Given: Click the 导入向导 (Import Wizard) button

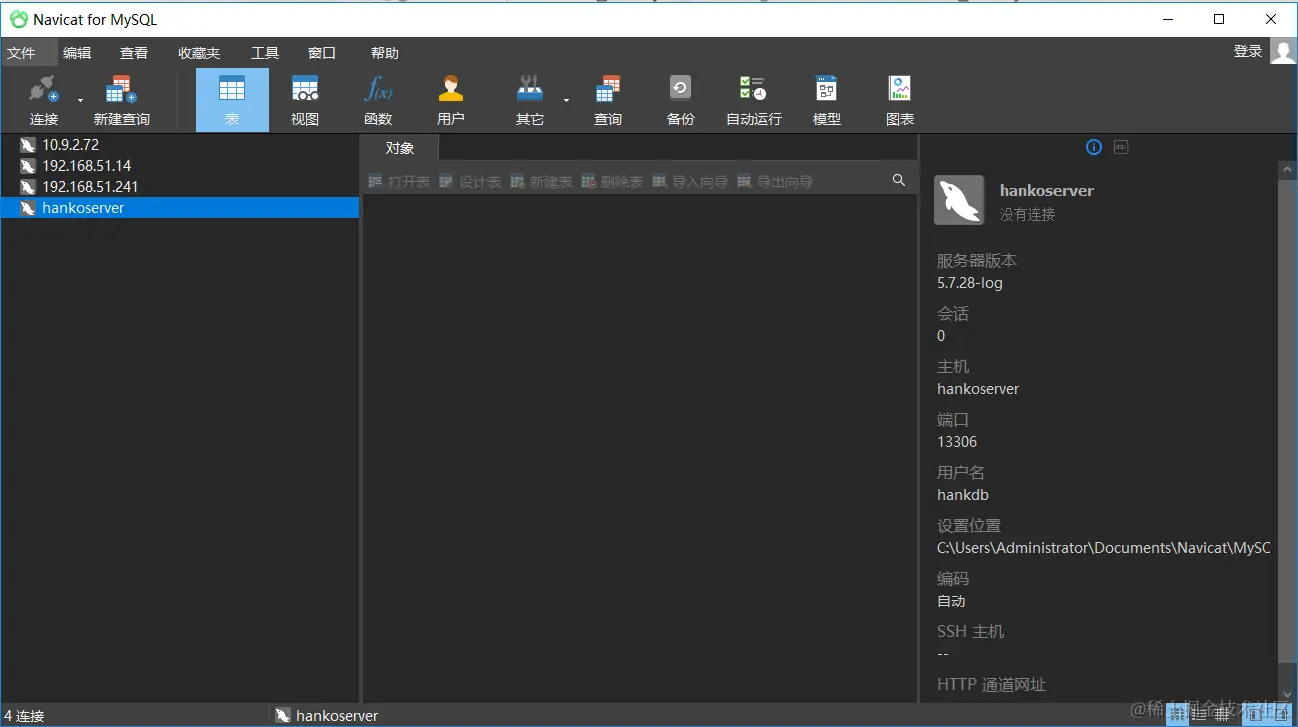Looking at the screenshot, I should tap(690, 182).
